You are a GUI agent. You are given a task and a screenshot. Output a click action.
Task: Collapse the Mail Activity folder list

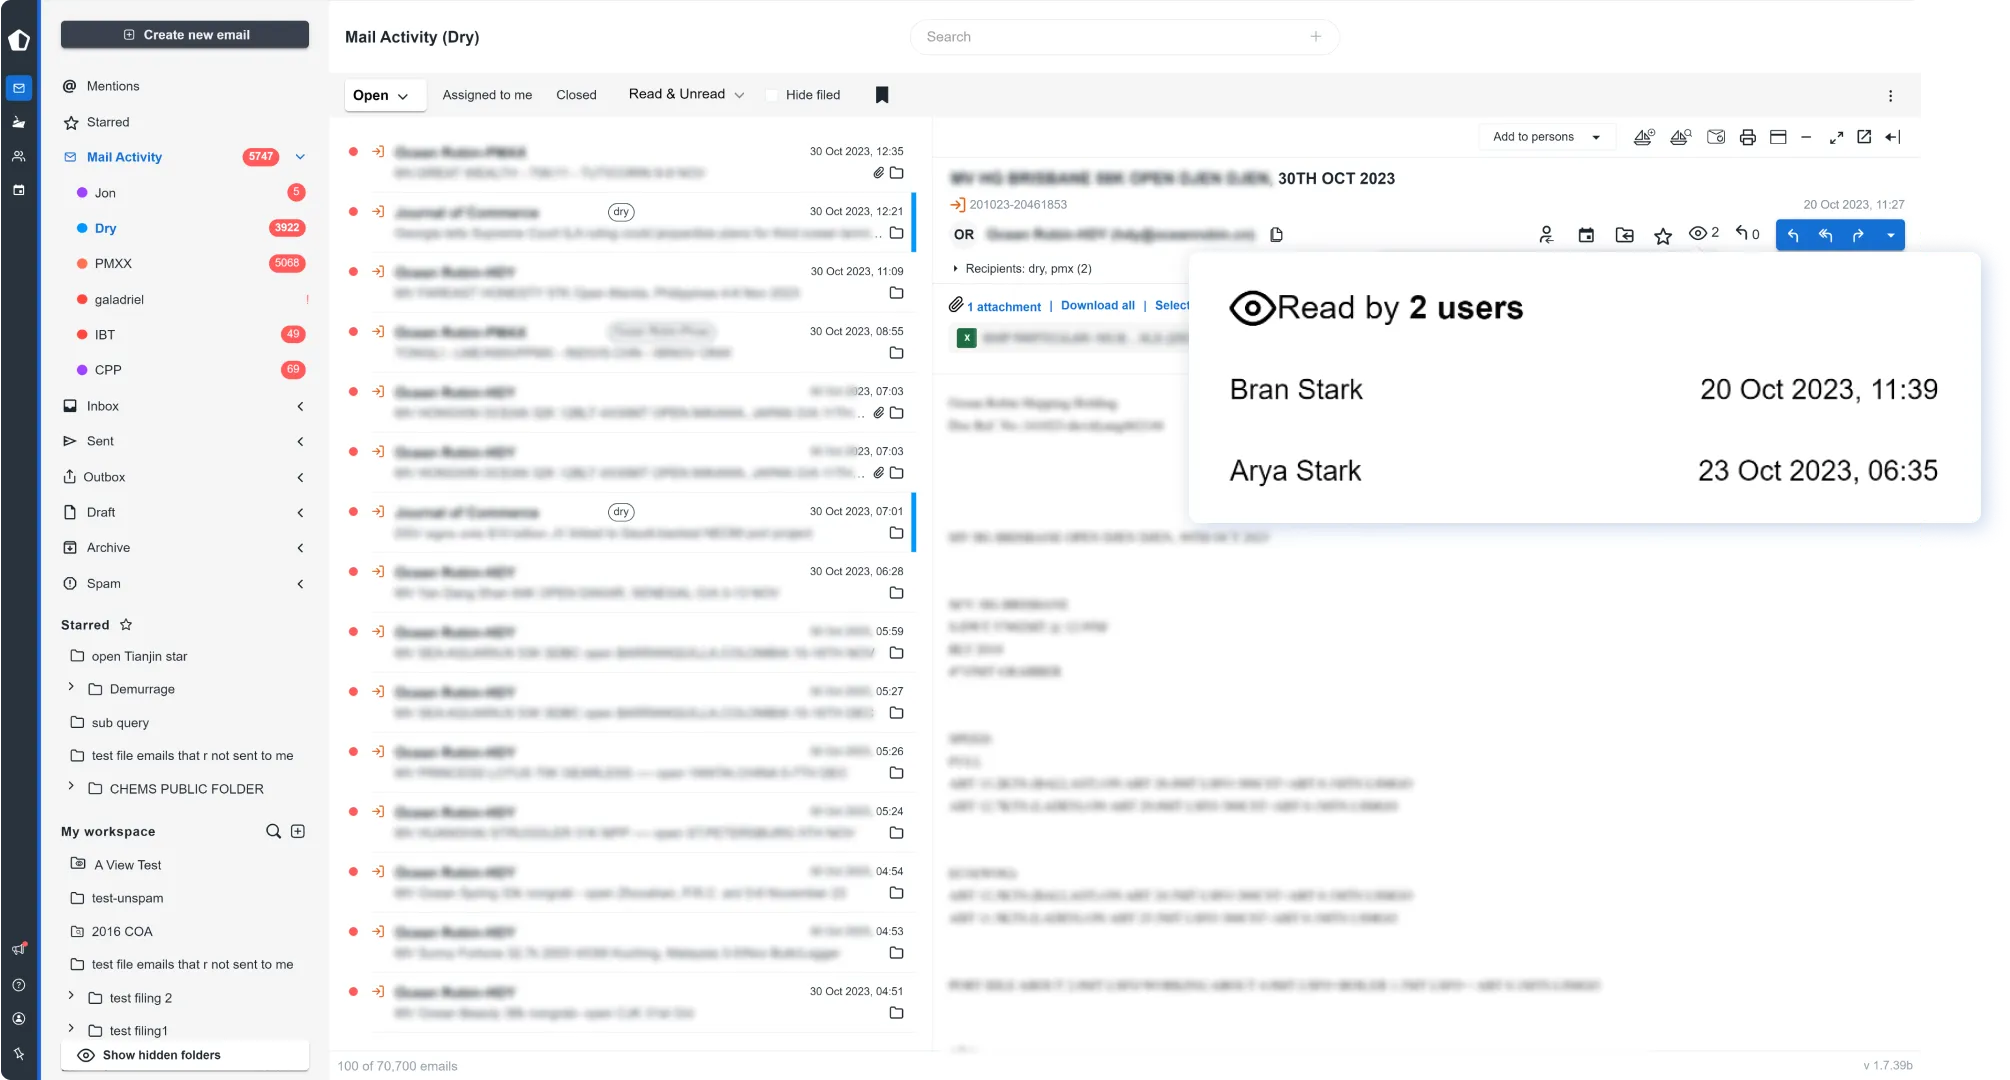[x=300, y=157]
